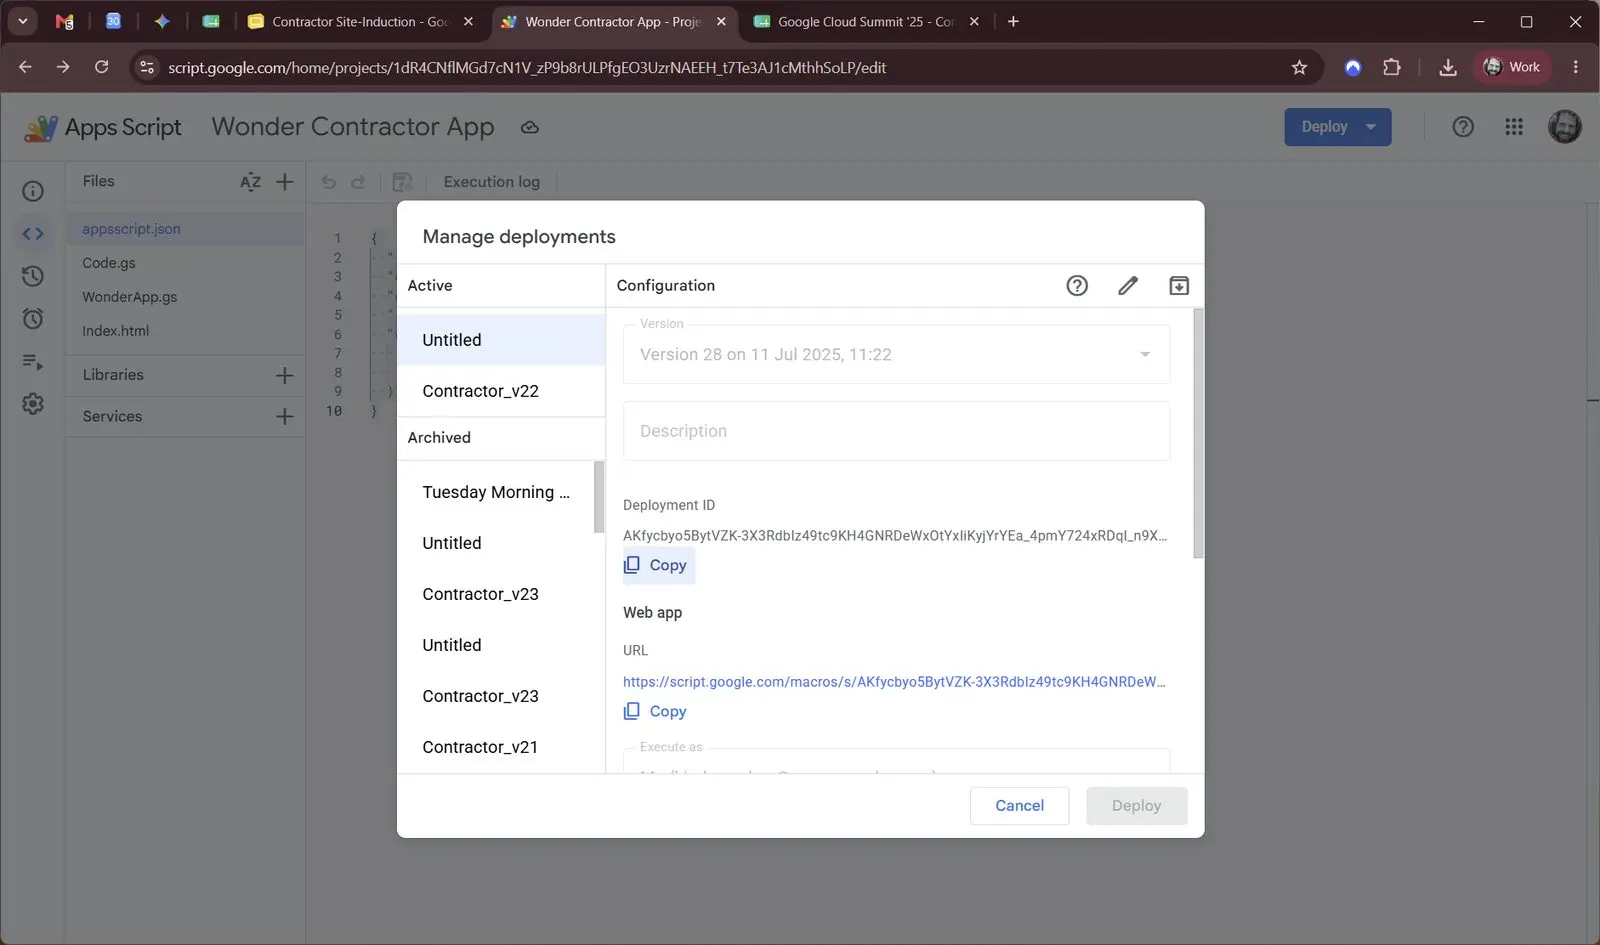Image resolution: width=1600 pixels, height=945 pixels.
Task: Open the Version dropdown
Action: 896,354
